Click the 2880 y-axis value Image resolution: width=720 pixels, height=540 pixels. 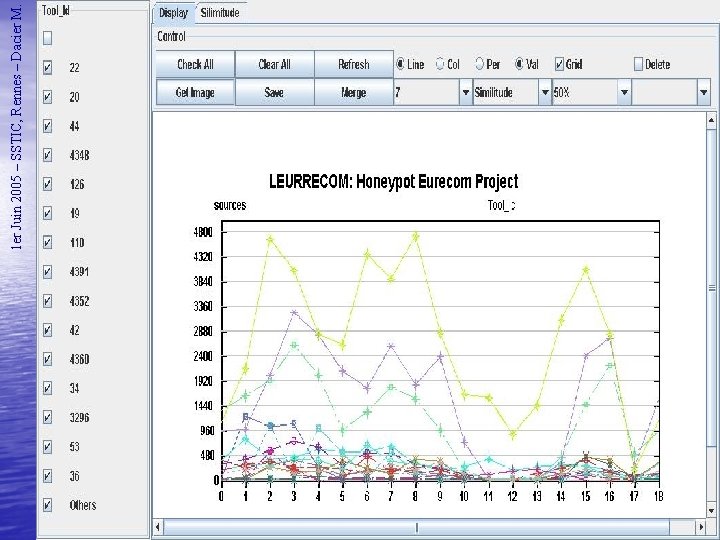tap(203, 332)
